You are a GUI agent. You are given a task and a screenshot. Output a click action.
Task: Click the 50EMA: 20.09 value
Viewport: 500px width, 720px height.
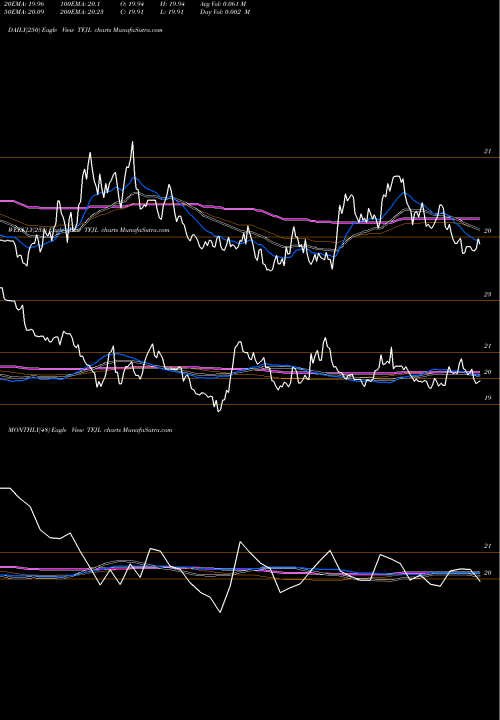pyautogui.click(x=22, y=12)
